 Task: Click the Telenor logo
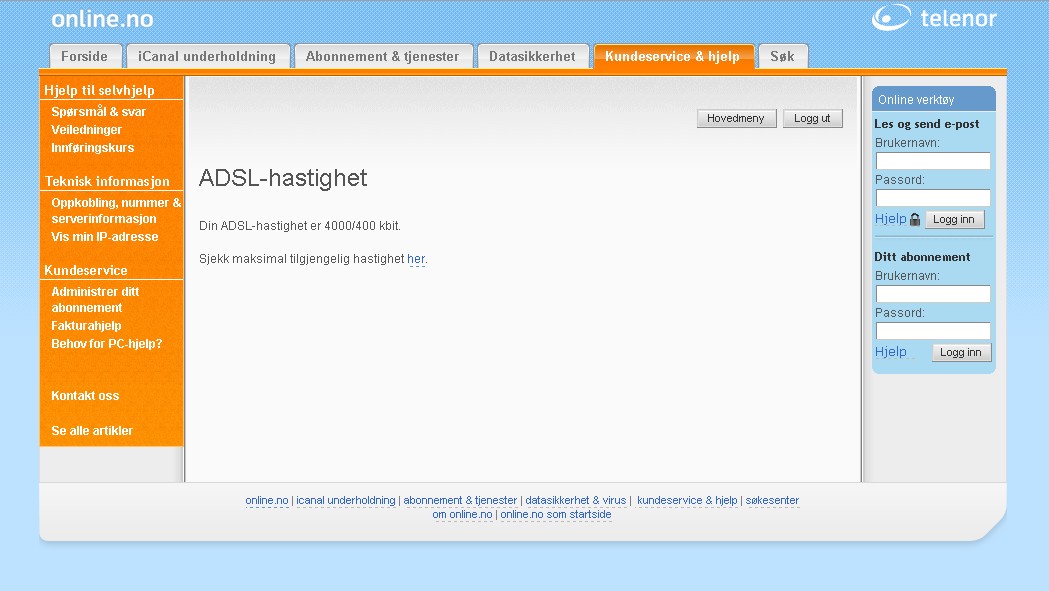pos(934,18)
